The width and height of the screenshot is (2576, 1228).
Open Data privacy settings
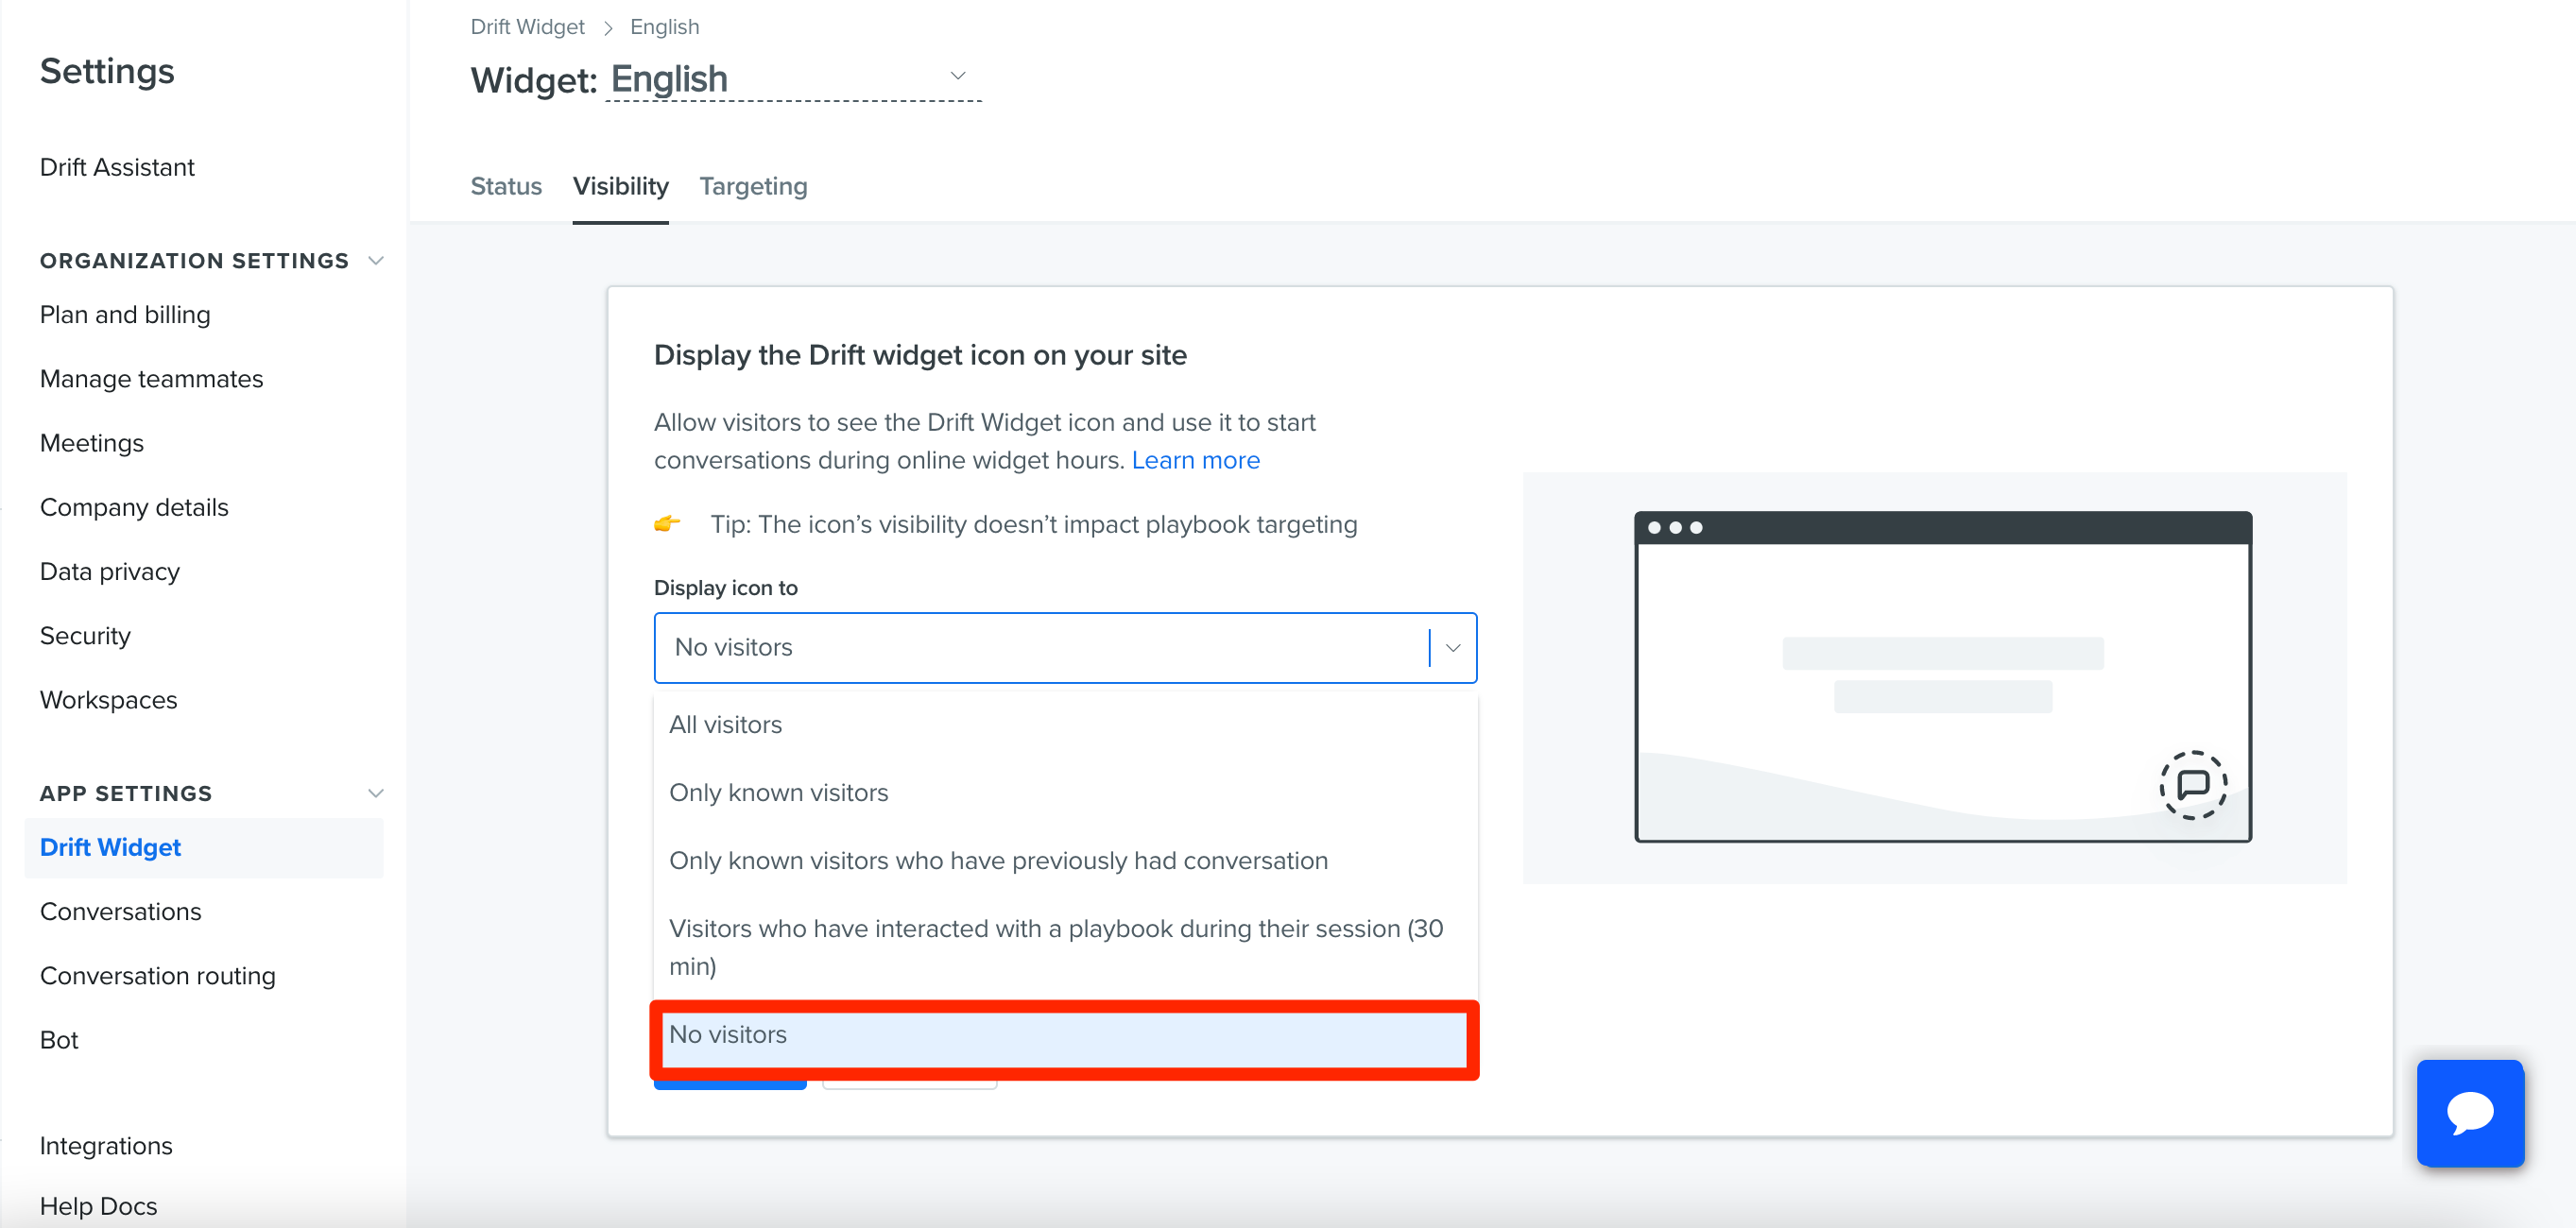(110, 572)
